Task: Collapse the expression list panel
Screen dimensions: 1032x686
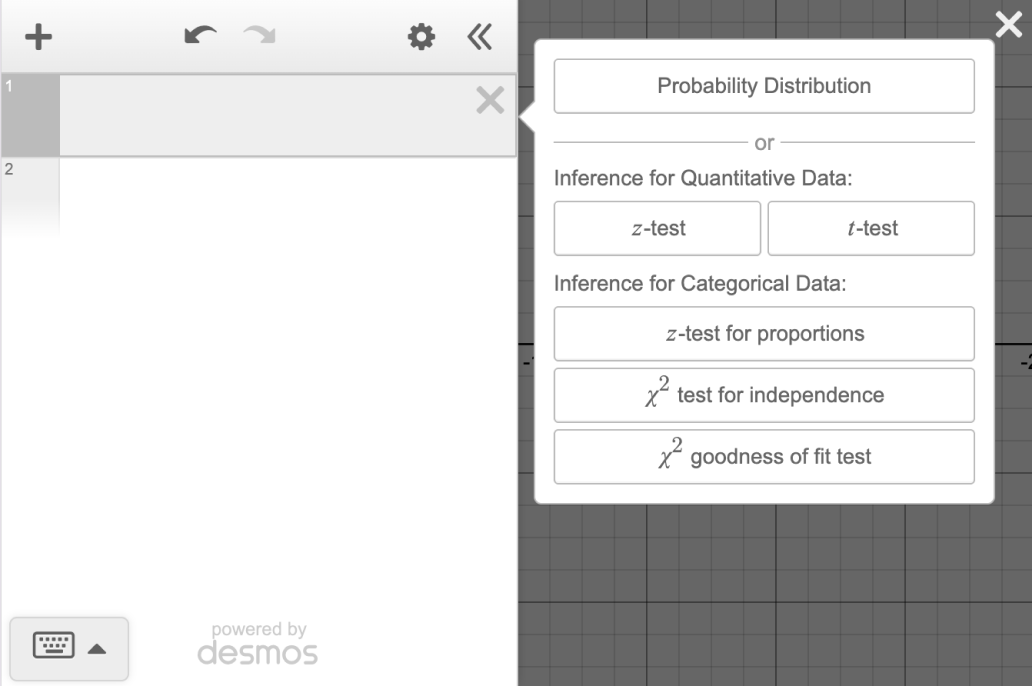Action: [480, 37]
